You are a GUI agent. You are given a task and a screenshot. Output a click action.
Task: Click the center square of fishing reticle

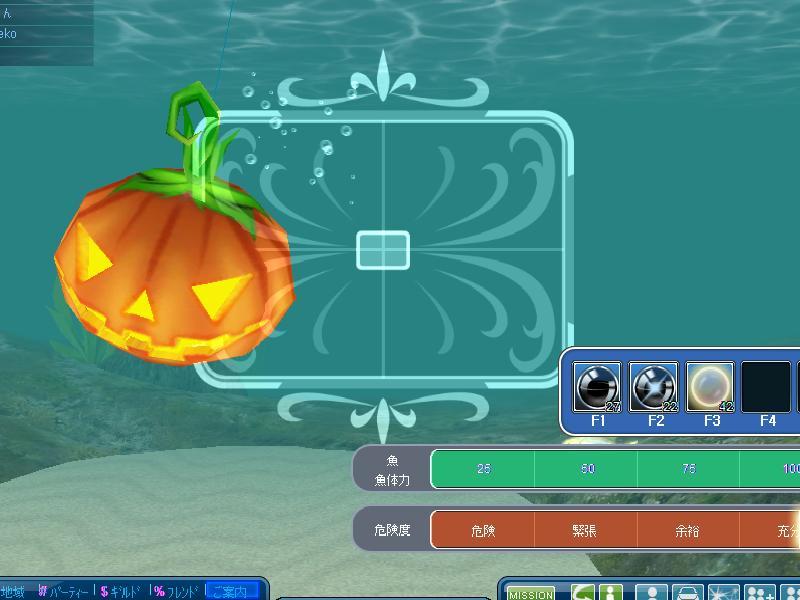(383, 250)
